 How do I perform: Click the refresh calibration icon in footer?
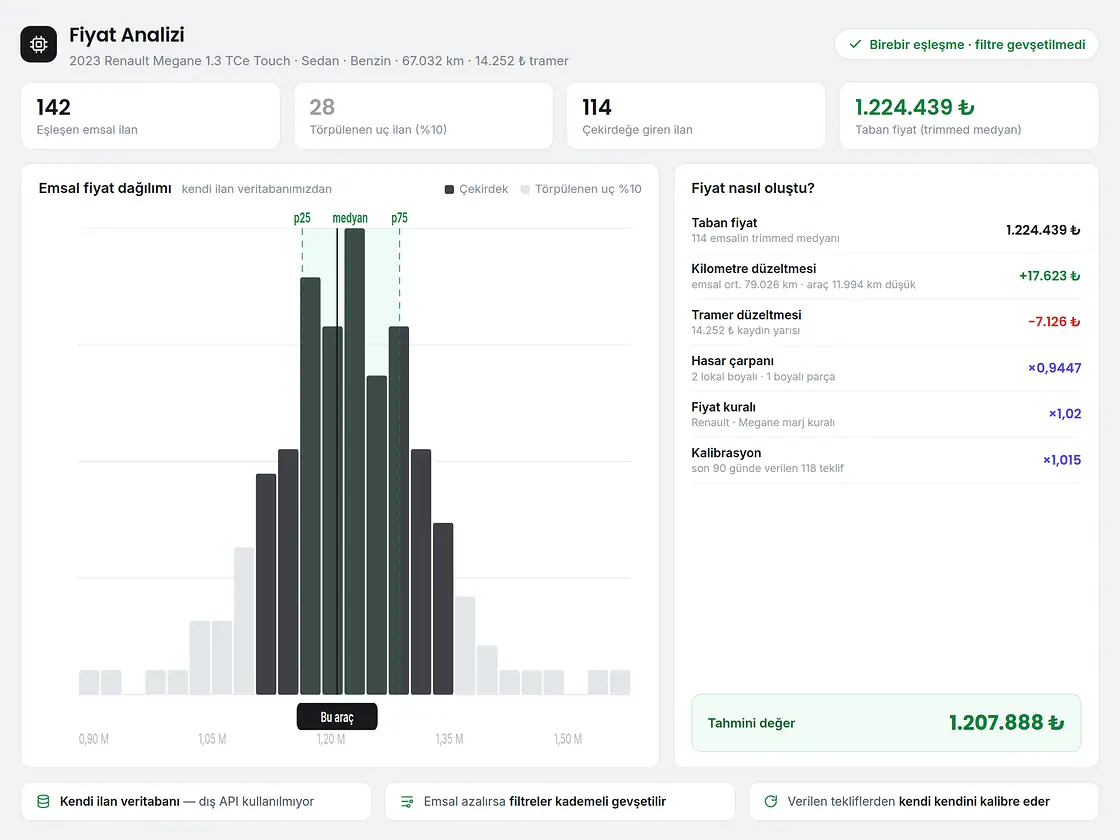[771, 801]
